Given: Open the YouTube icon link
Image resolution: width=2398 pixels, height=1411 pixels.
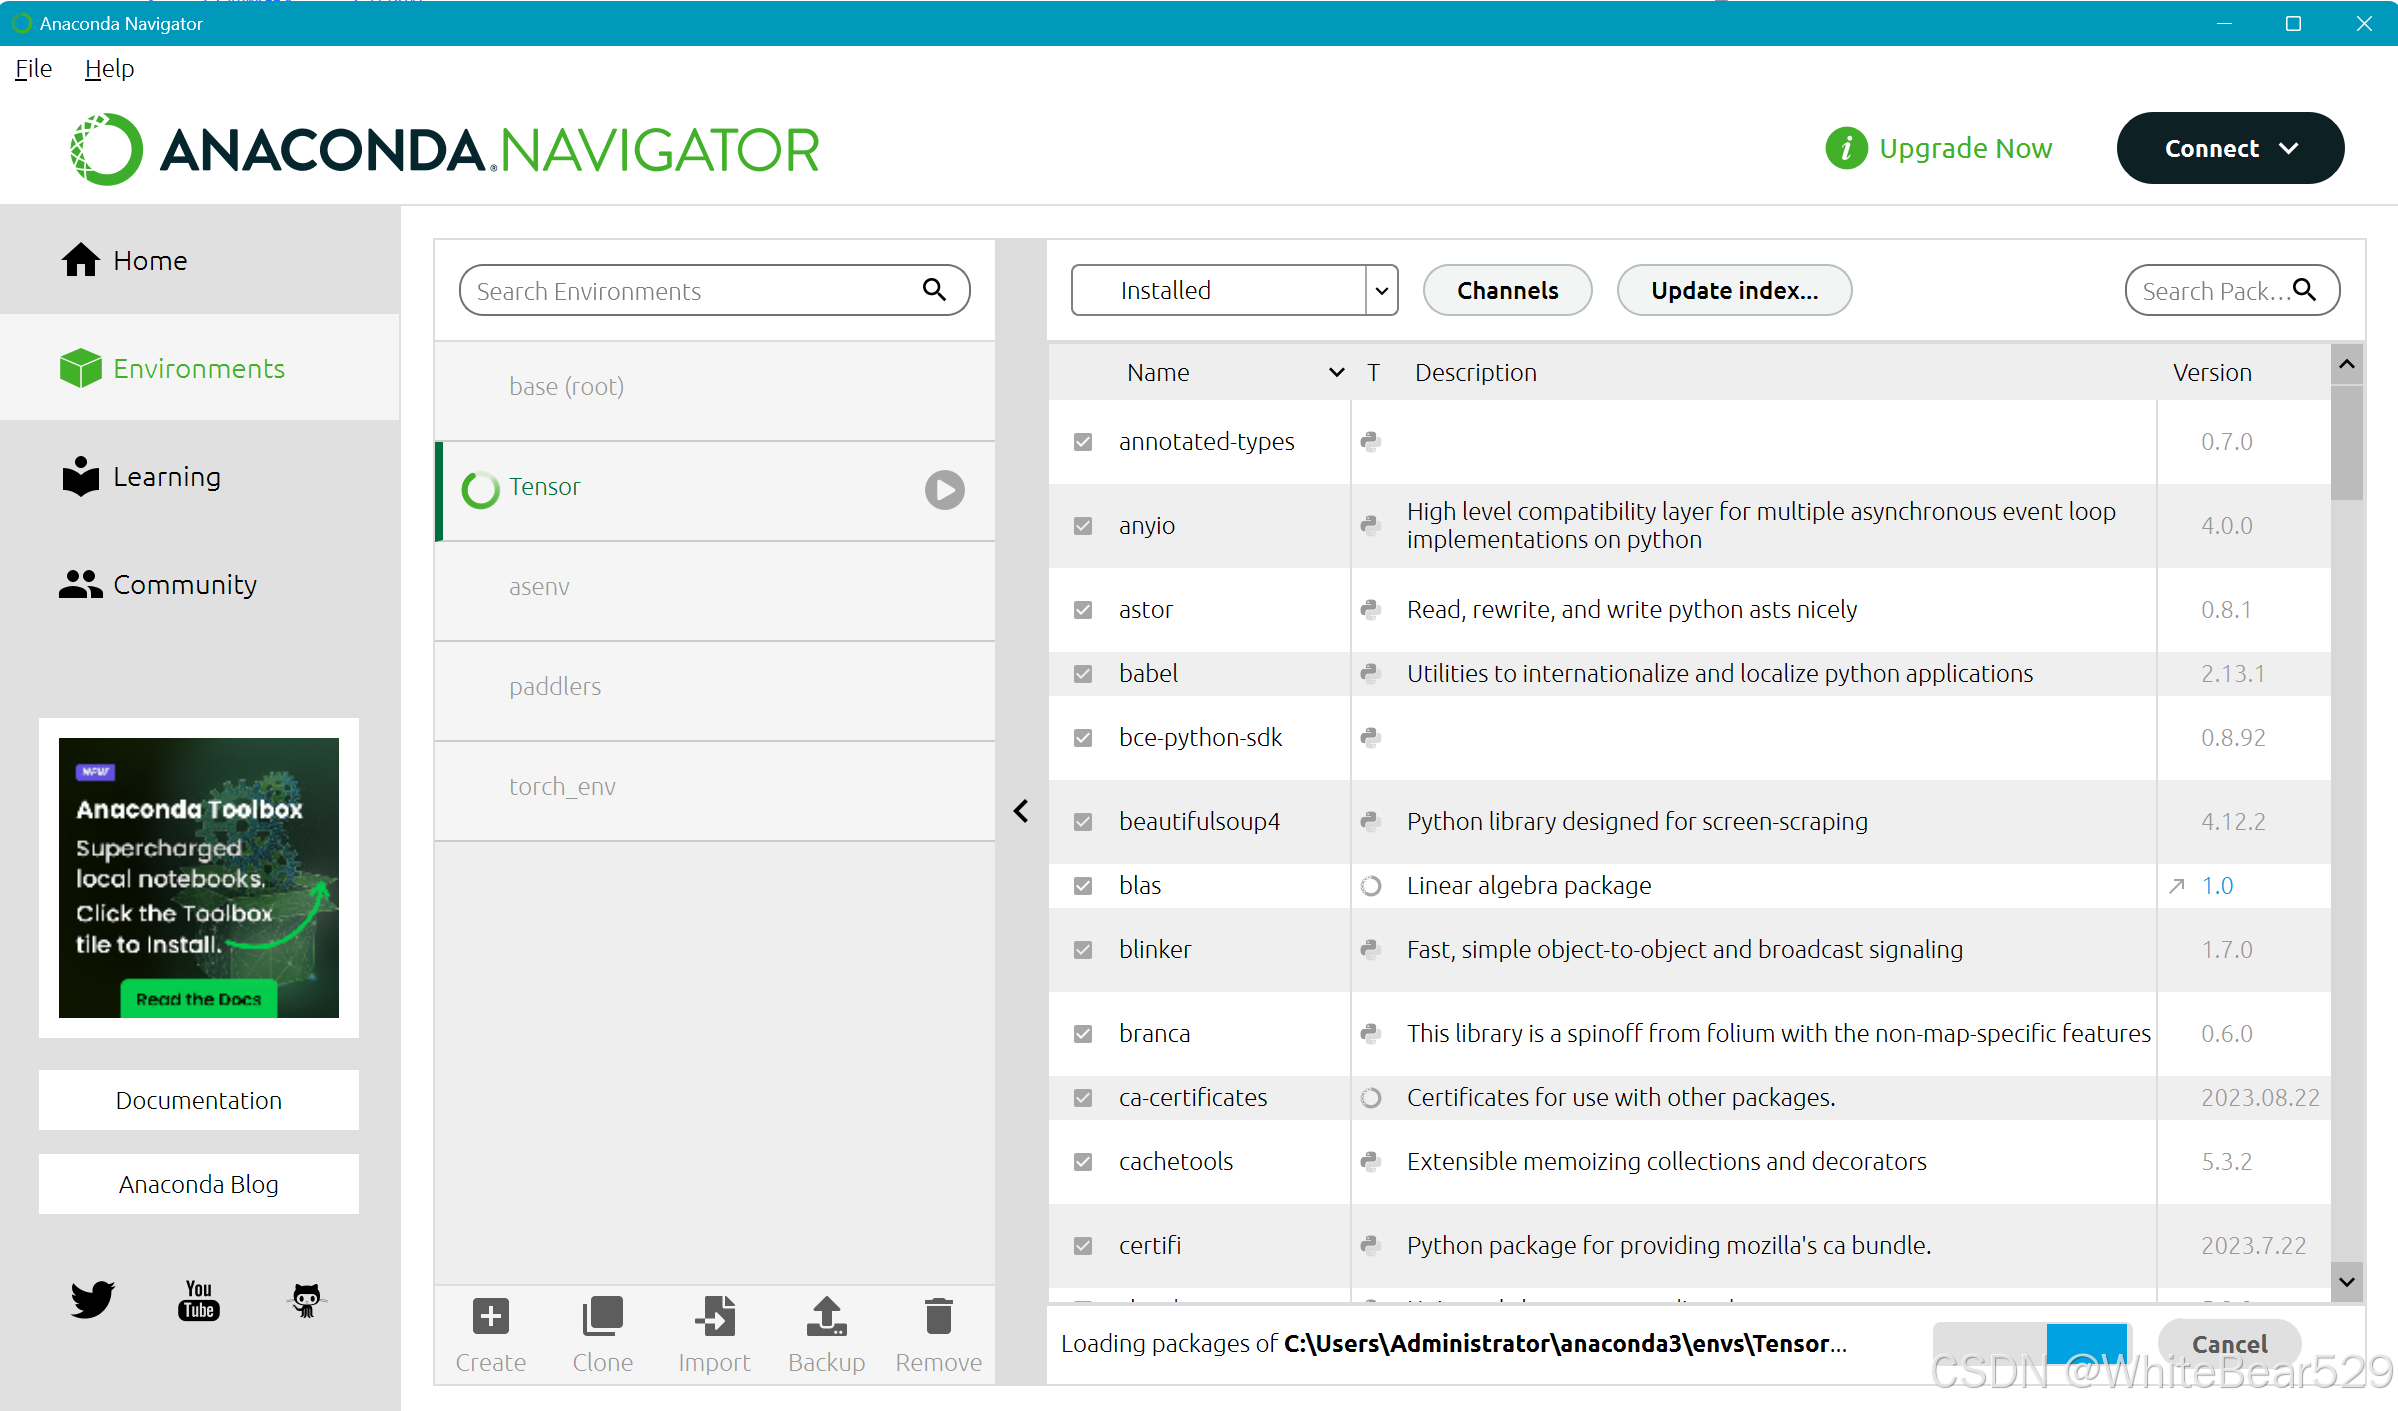Looking at the screenshot, I should click(x=199, y=1300).
